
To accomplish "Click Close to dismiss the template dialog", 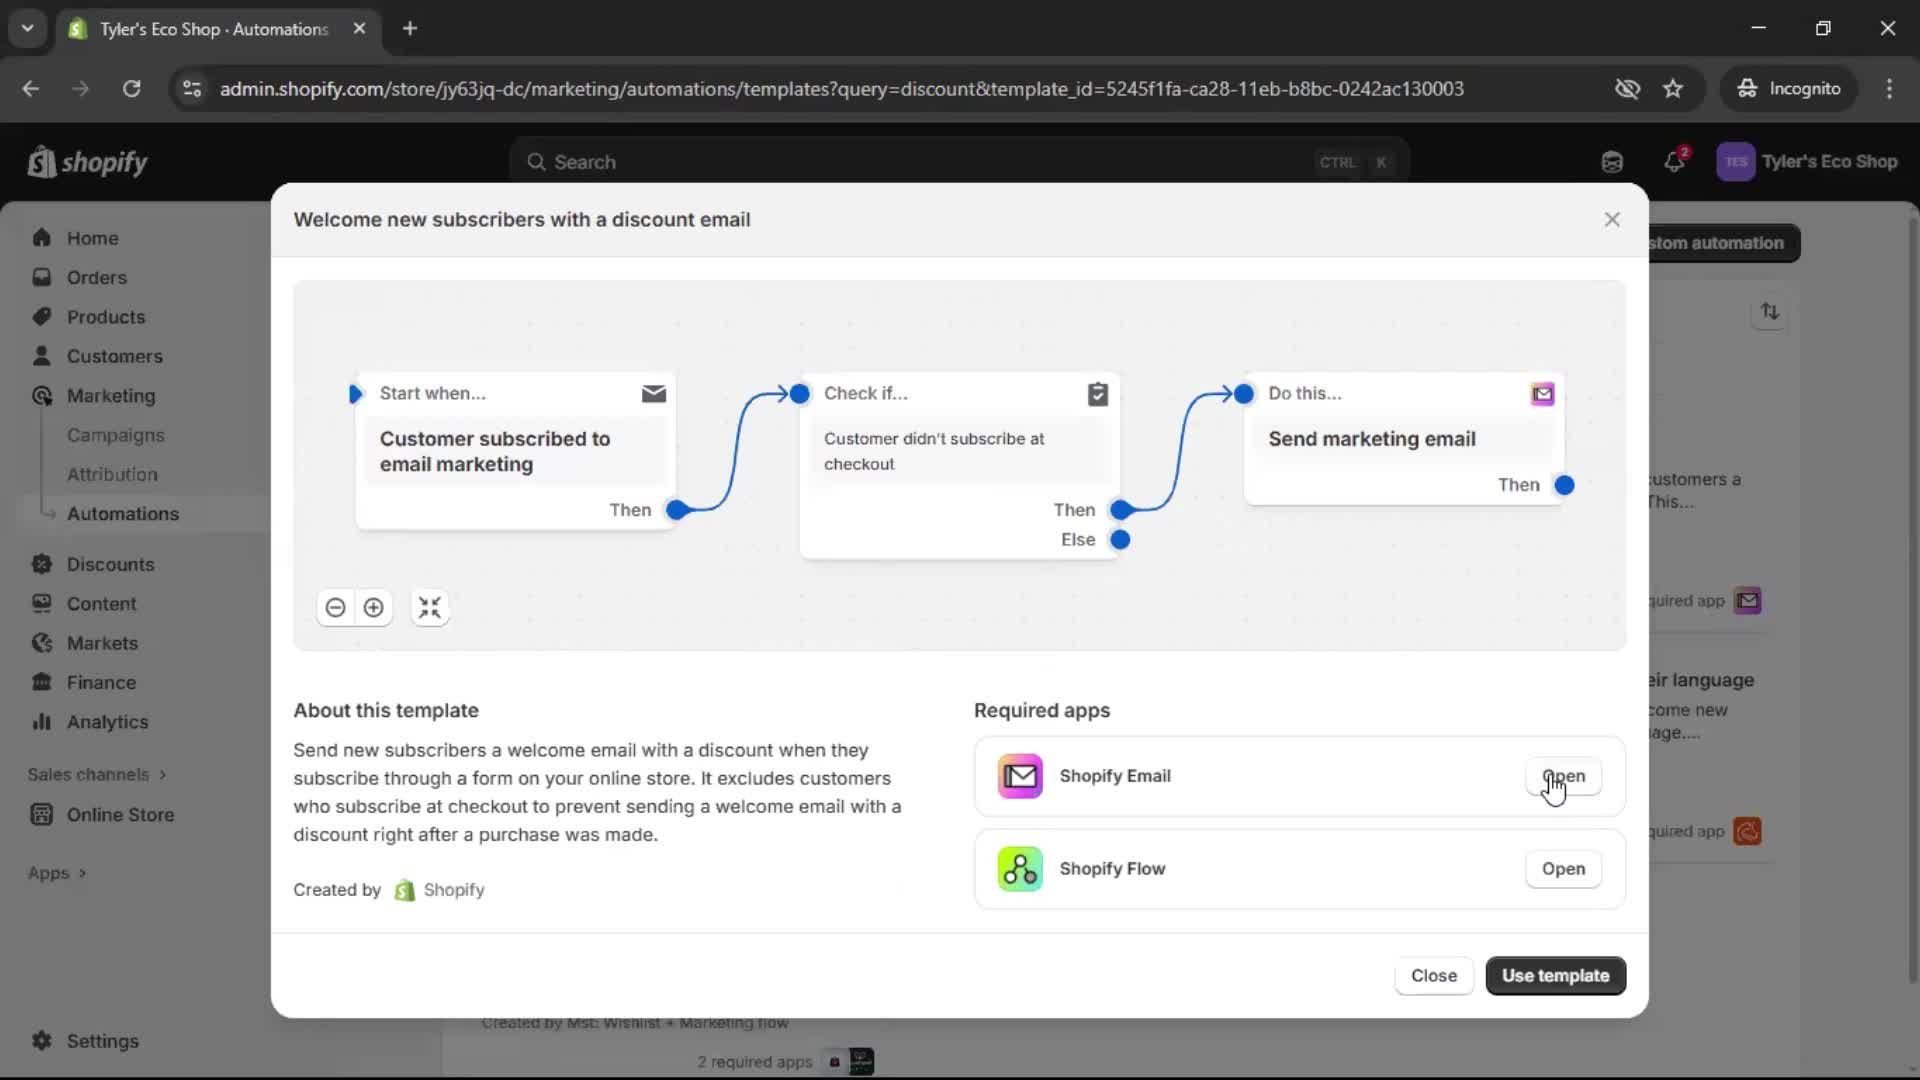I will (x=1433, y=975).
